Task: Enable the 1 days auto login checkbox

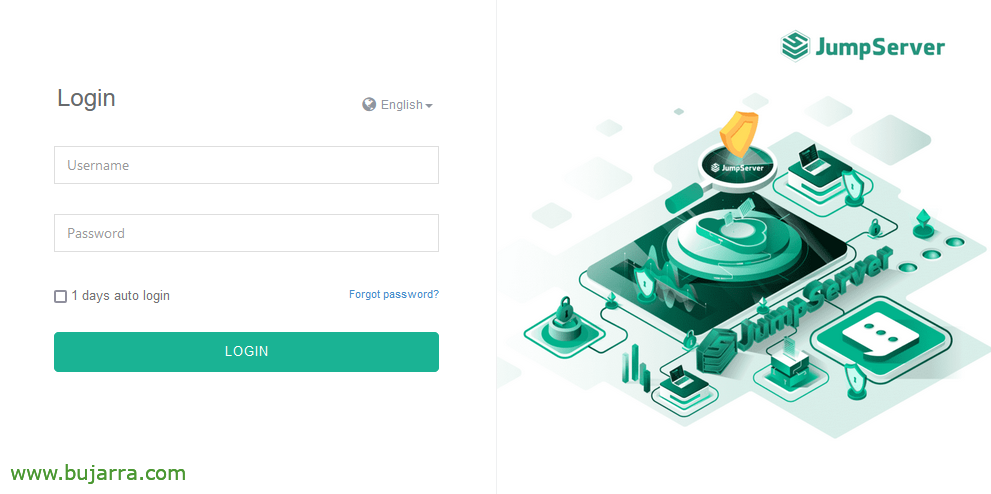Action: click(x=60, y=296)
